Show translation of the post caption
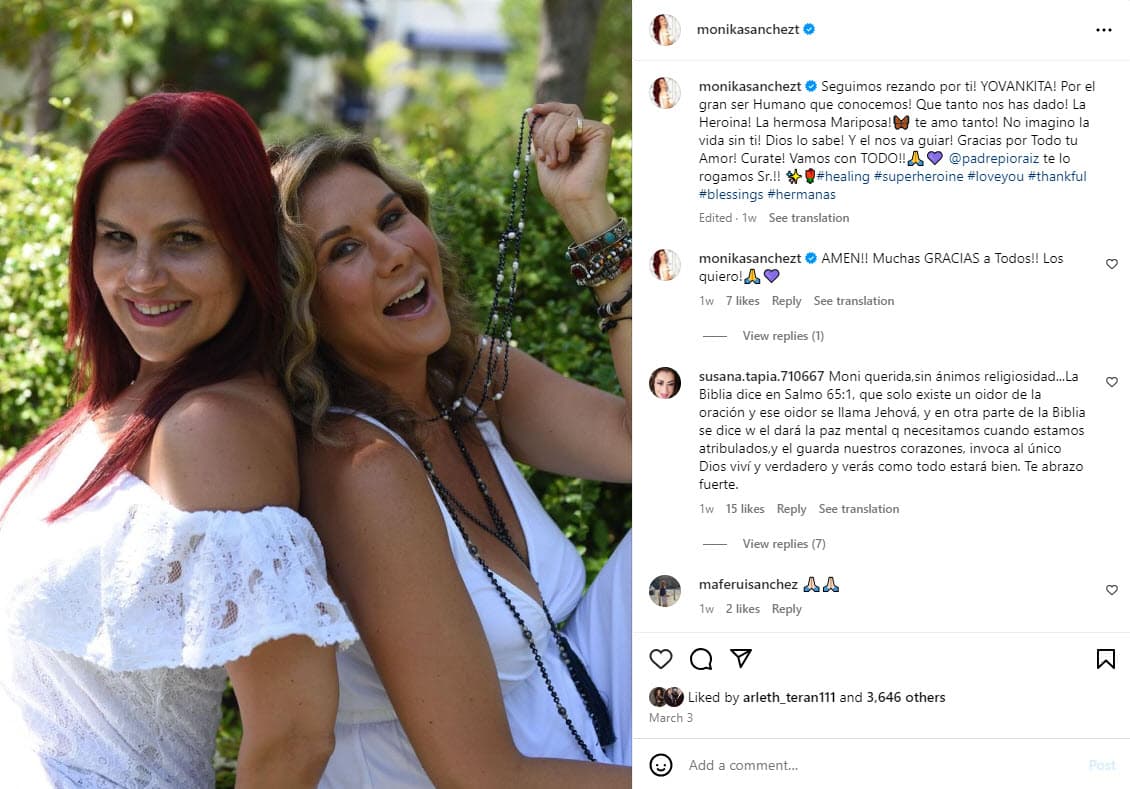The image size is (1130, 789). (808, 217)
